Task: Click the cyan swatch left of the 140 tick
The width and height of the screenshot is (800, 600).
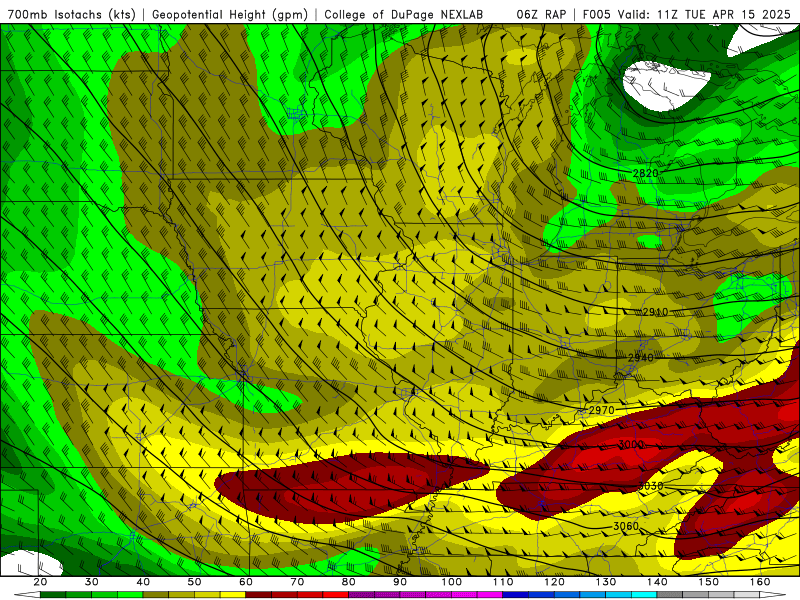Action: pyautogui.click(x=644, y=595)
